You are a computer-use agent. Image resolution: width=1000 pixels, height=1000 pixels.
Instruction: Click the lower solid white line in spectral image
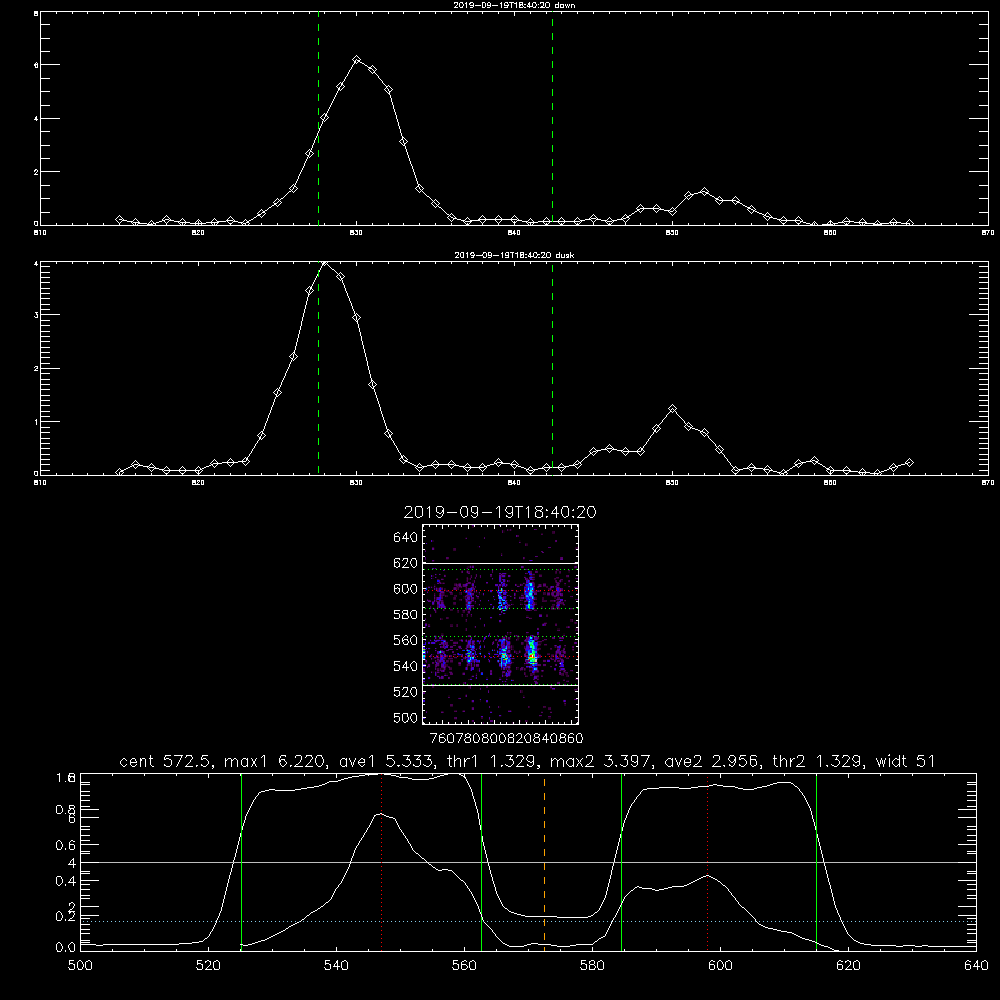point(500,685)
